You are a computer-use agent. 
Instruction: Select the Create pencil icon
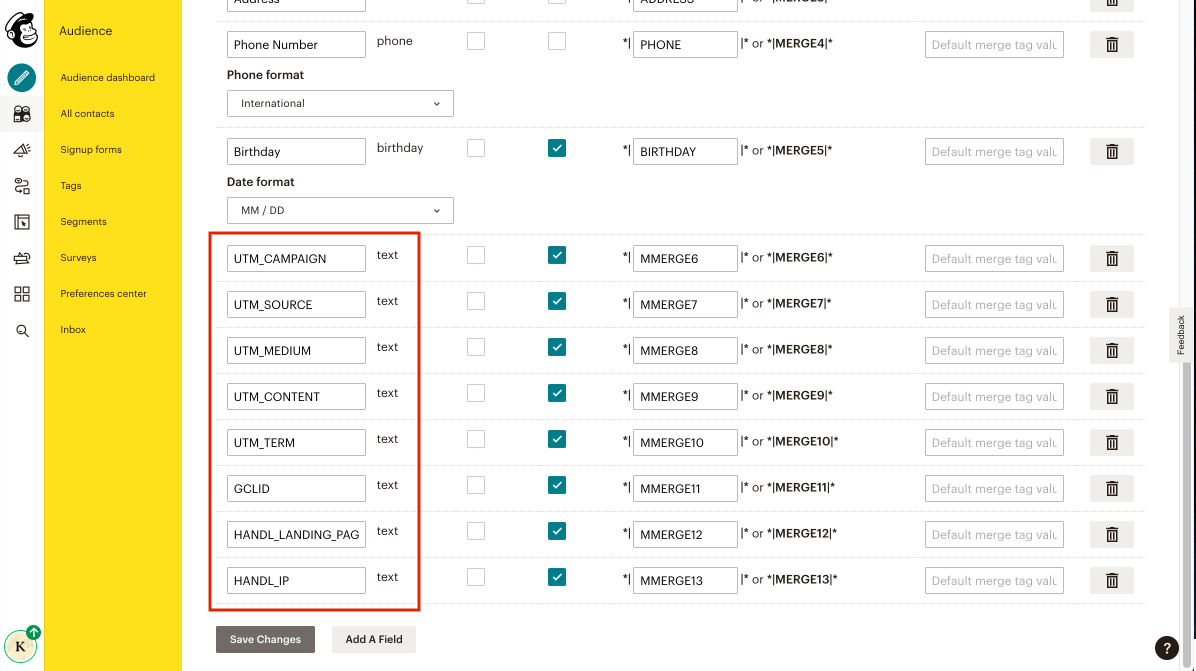click(x=22, y=77)
